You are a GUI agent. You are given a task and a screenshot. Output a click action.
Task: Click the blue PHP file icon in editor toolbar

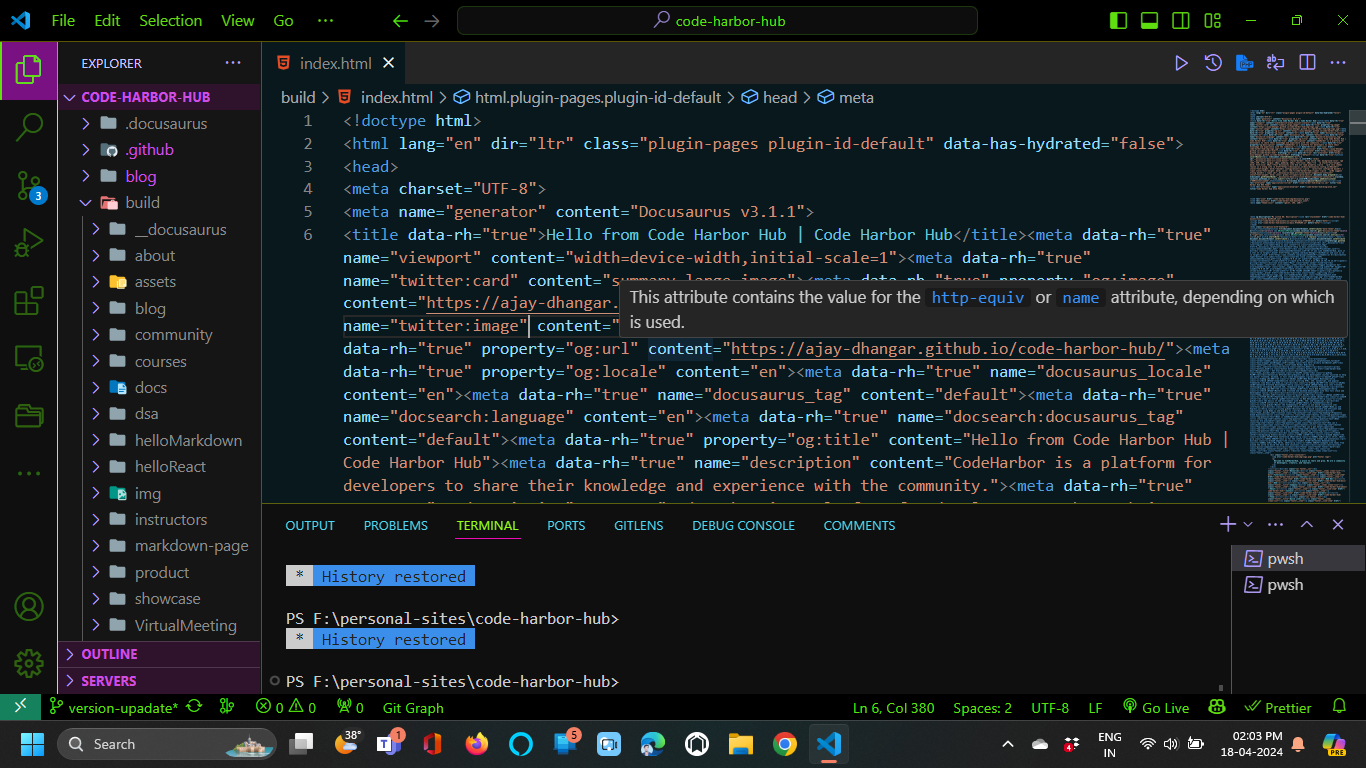click(x=1244, y=63)
